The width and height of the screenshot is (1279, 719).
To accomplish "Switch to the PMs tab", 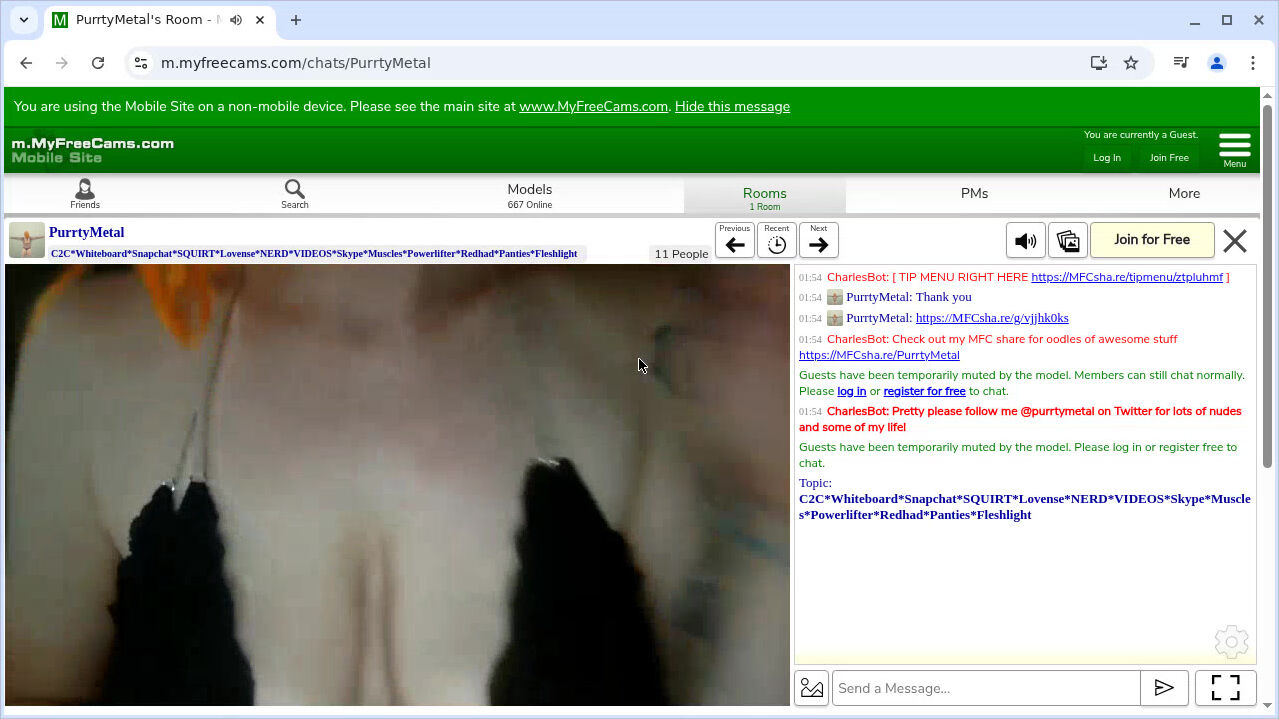I will [974, 194].
